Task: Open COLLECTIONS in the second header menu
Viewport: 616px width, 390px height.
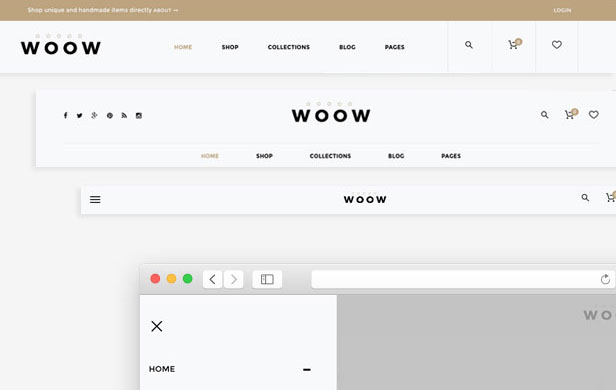Action: pyautogui.click(x=330, y=156)
